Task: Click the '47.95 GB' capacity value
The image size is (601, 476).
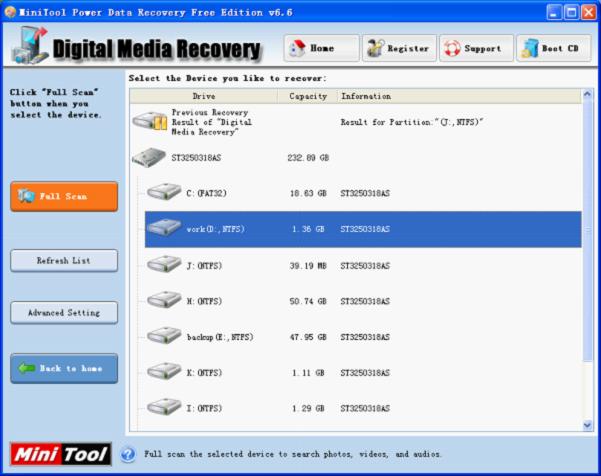Action: (x=308, y=337)
